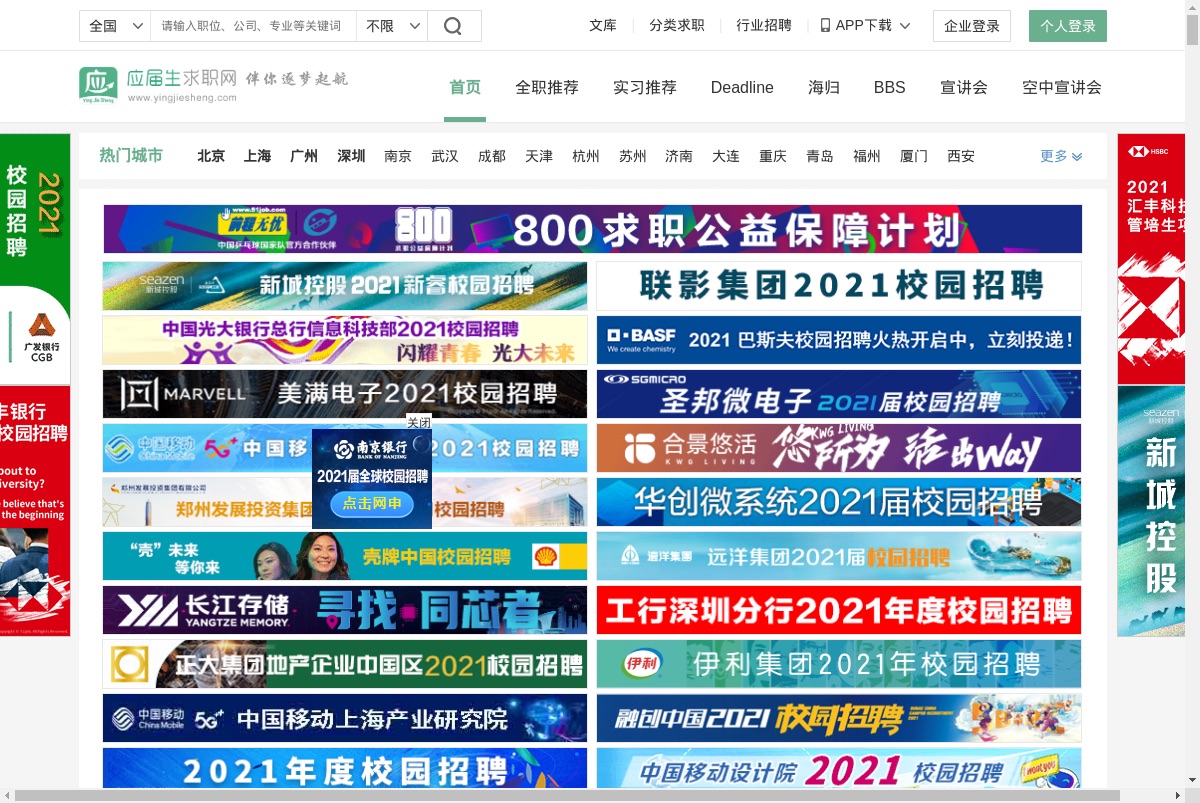Switch to the 首页 tab
This screenshot has width=1200, height=803.
(465, 87)
